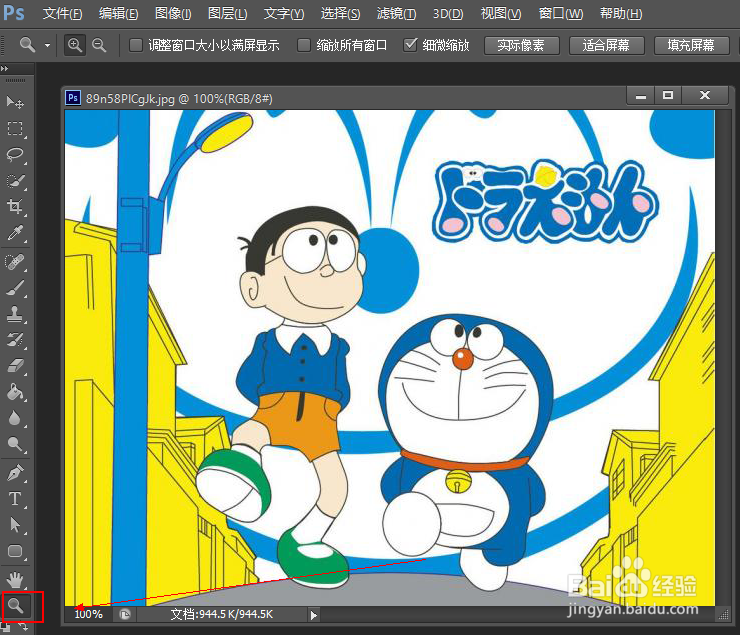740x635 pixels.
Task: Click the status bar preview icon beside 100%
Action: coord(125,614)
